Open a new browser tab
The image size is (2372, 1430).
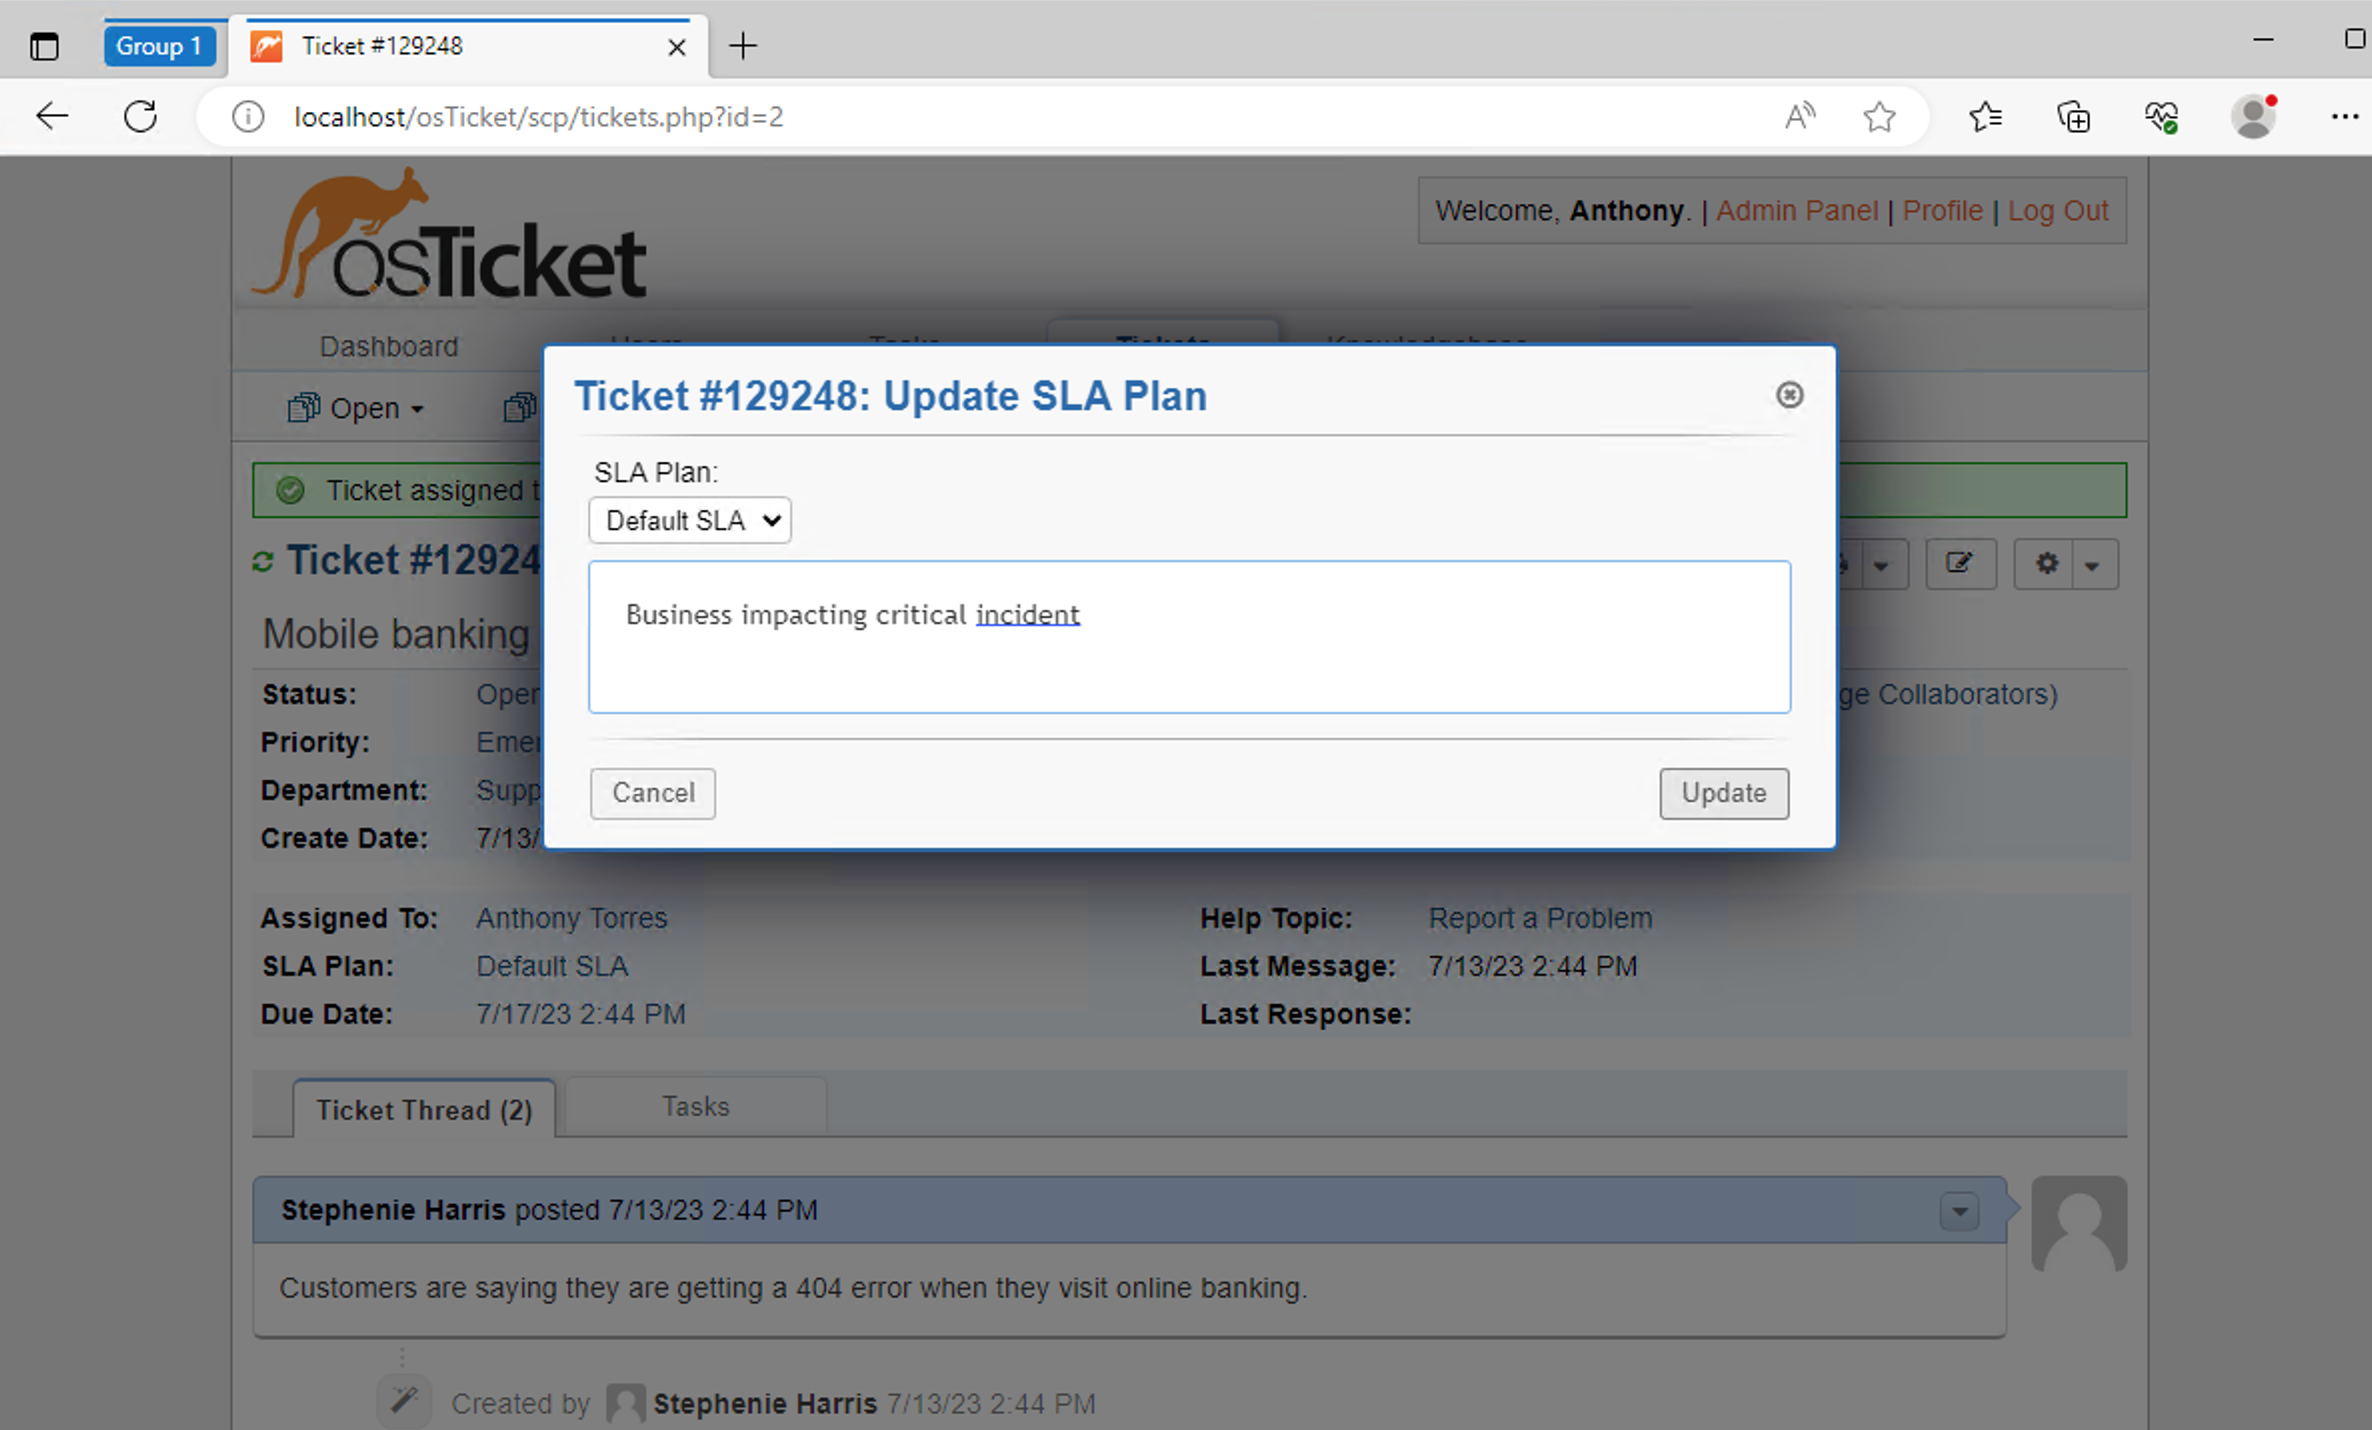tap(743, 46)
